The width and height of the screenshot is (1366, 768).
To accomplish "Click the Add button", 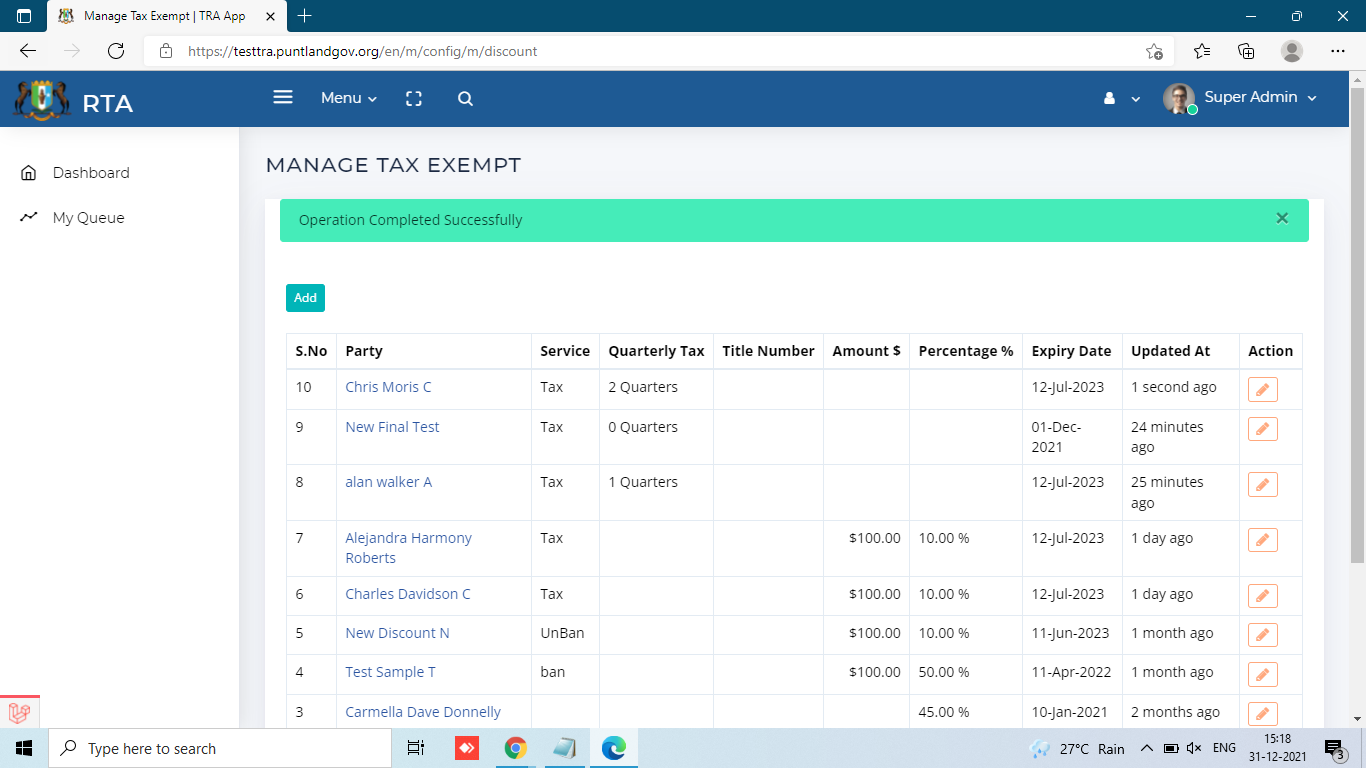I will click(x=305, y=298).
